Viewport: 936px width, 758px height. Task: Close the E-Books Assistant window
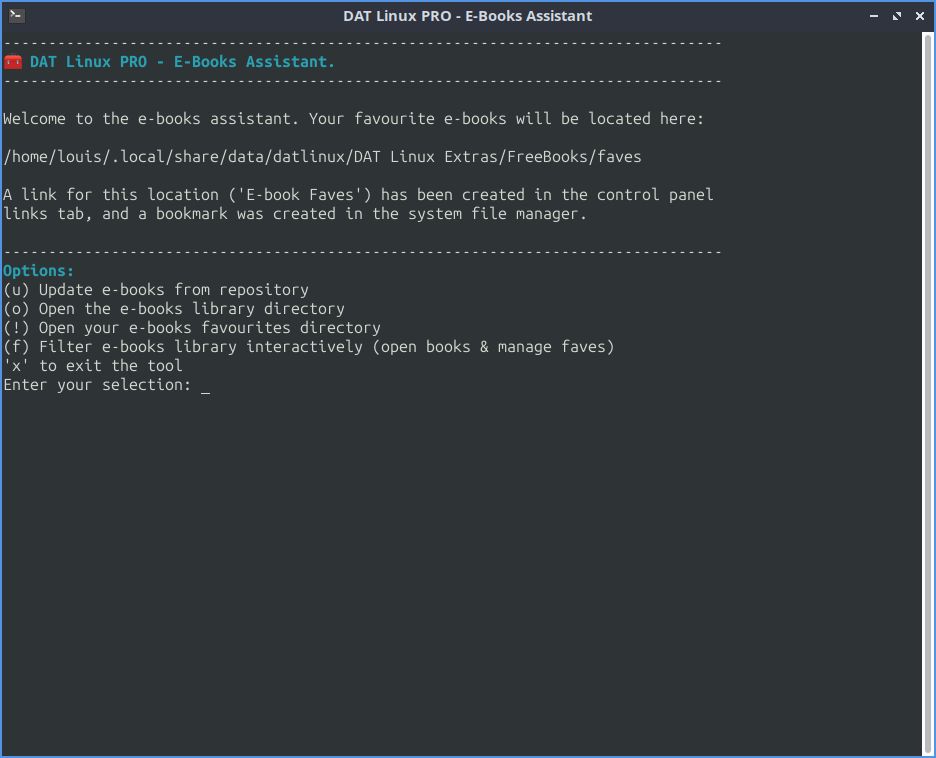point(920,16)
